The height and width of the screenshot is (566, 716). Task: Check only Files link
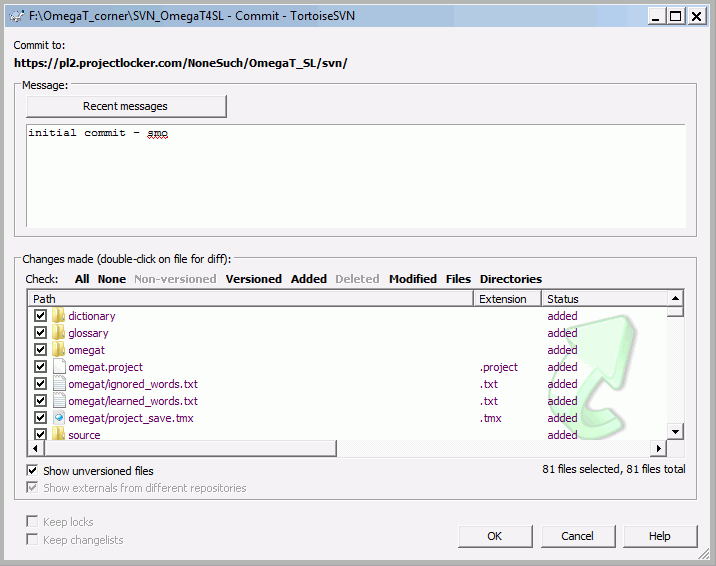click(x=458, y=279)
